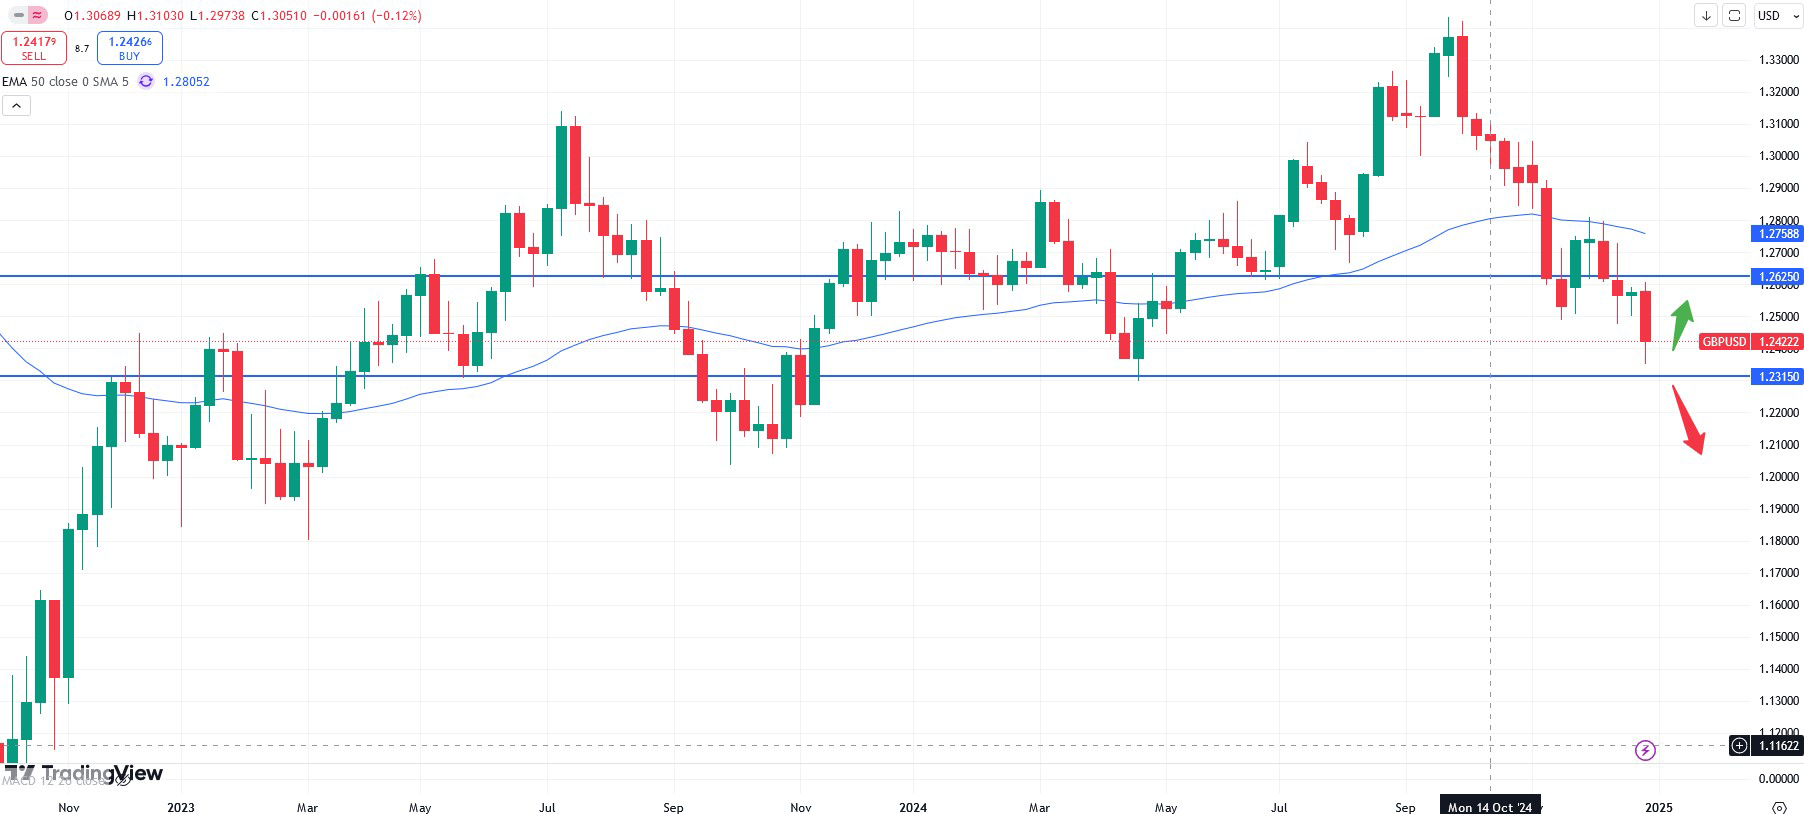Screen dimensions: 1804x814
Task: Select the green up arrow drawing
Action: (1683, 323)
